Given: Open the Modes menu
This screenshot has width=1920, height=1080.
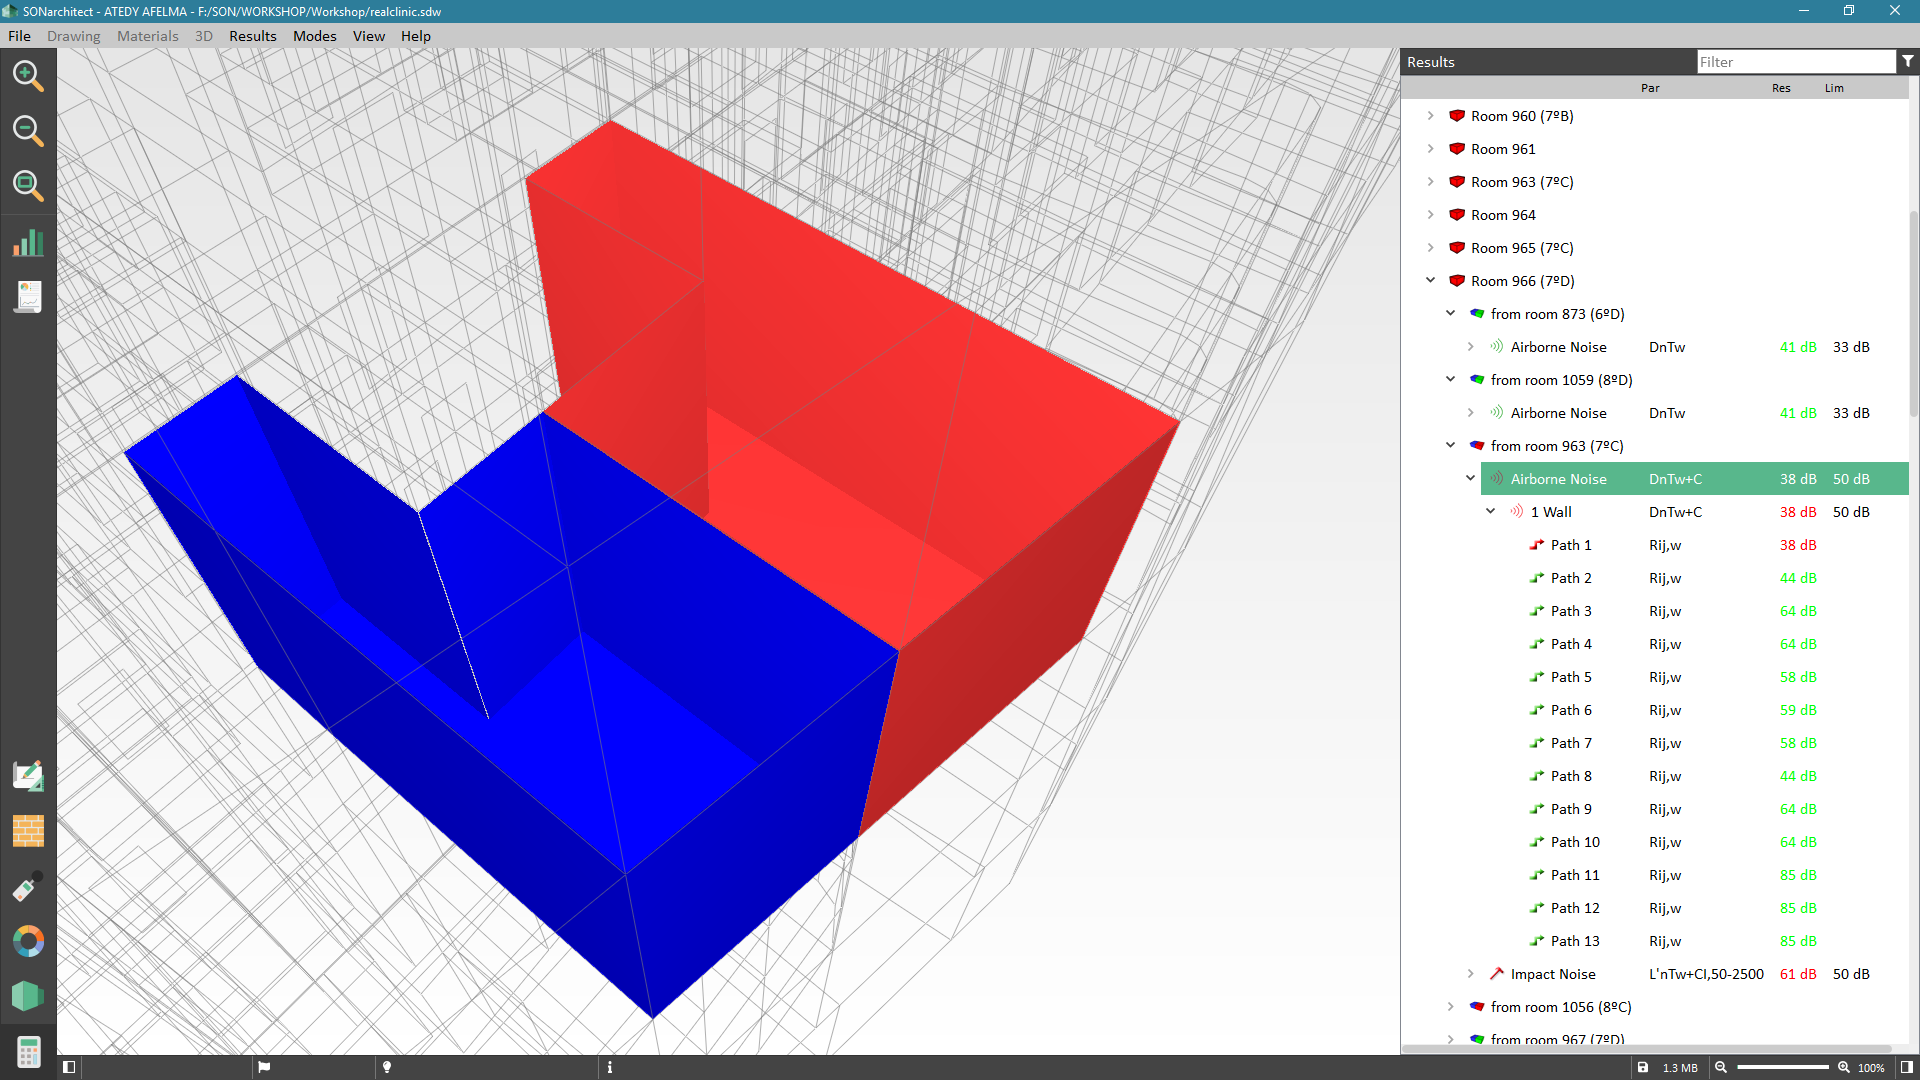Looking at the screenshot, I should 314,36.
